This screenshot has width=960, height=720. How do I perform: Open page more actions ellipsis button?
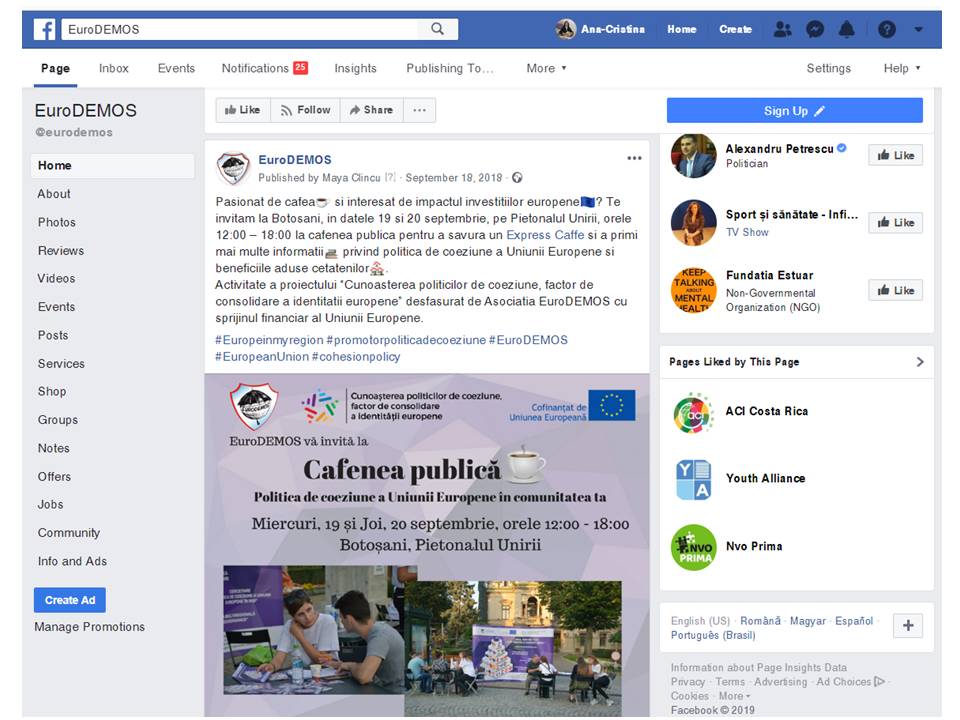click(x=419, y=110)
